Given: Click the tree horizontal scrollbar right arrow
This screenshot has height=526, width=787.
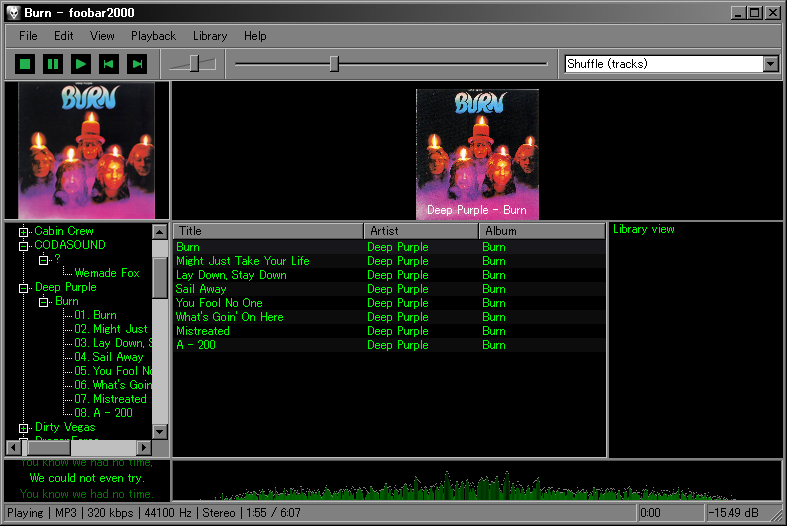Looking at the screenshot, I should (x=144, y=447).
